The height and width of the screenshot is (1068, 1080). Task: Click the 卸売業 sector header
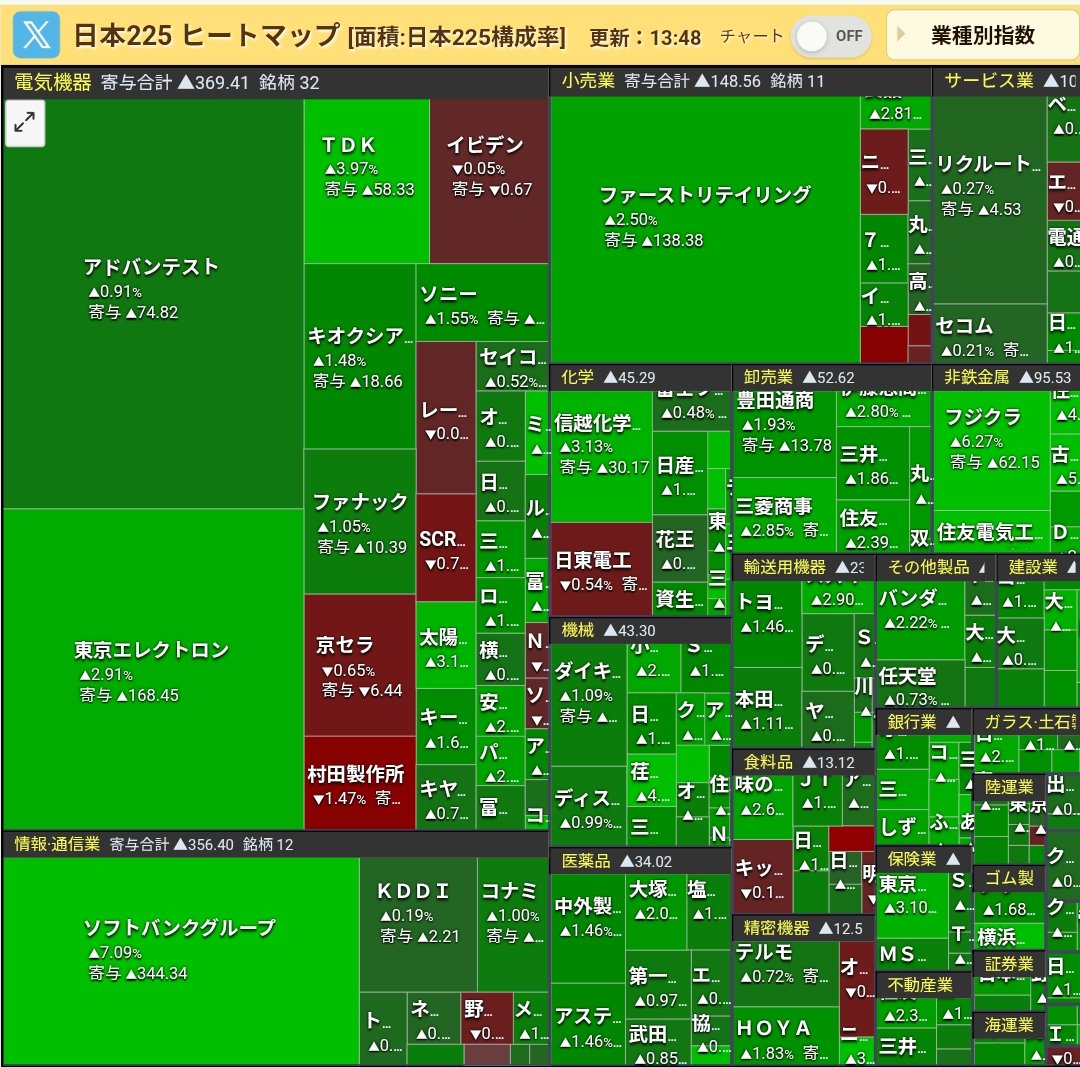coord(831,377)
